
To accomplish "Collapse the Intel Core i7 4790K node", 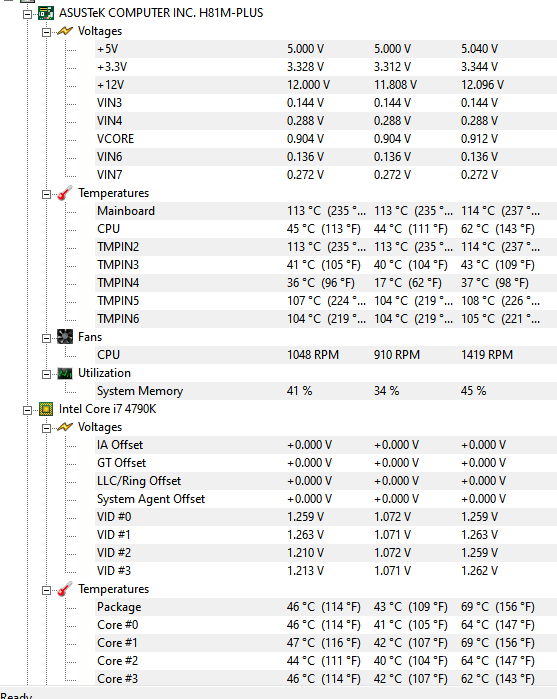I will tap(28, 411).
